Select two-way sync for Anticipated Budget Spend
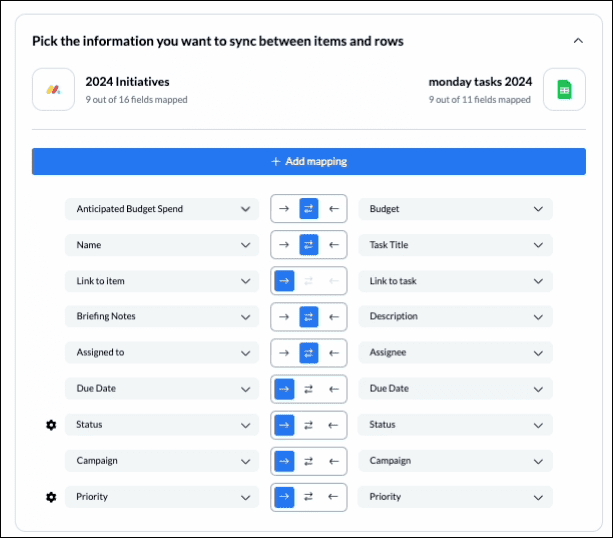This screenshot has height=538, width=613. coord(309,209)
